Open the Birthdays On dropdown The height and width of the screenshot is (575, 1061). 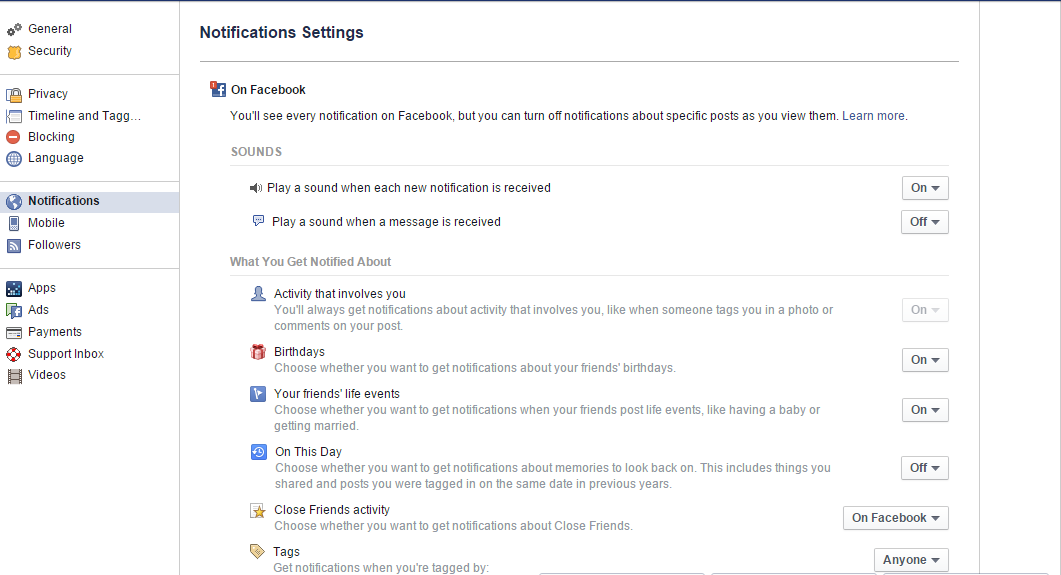point(925,360)
